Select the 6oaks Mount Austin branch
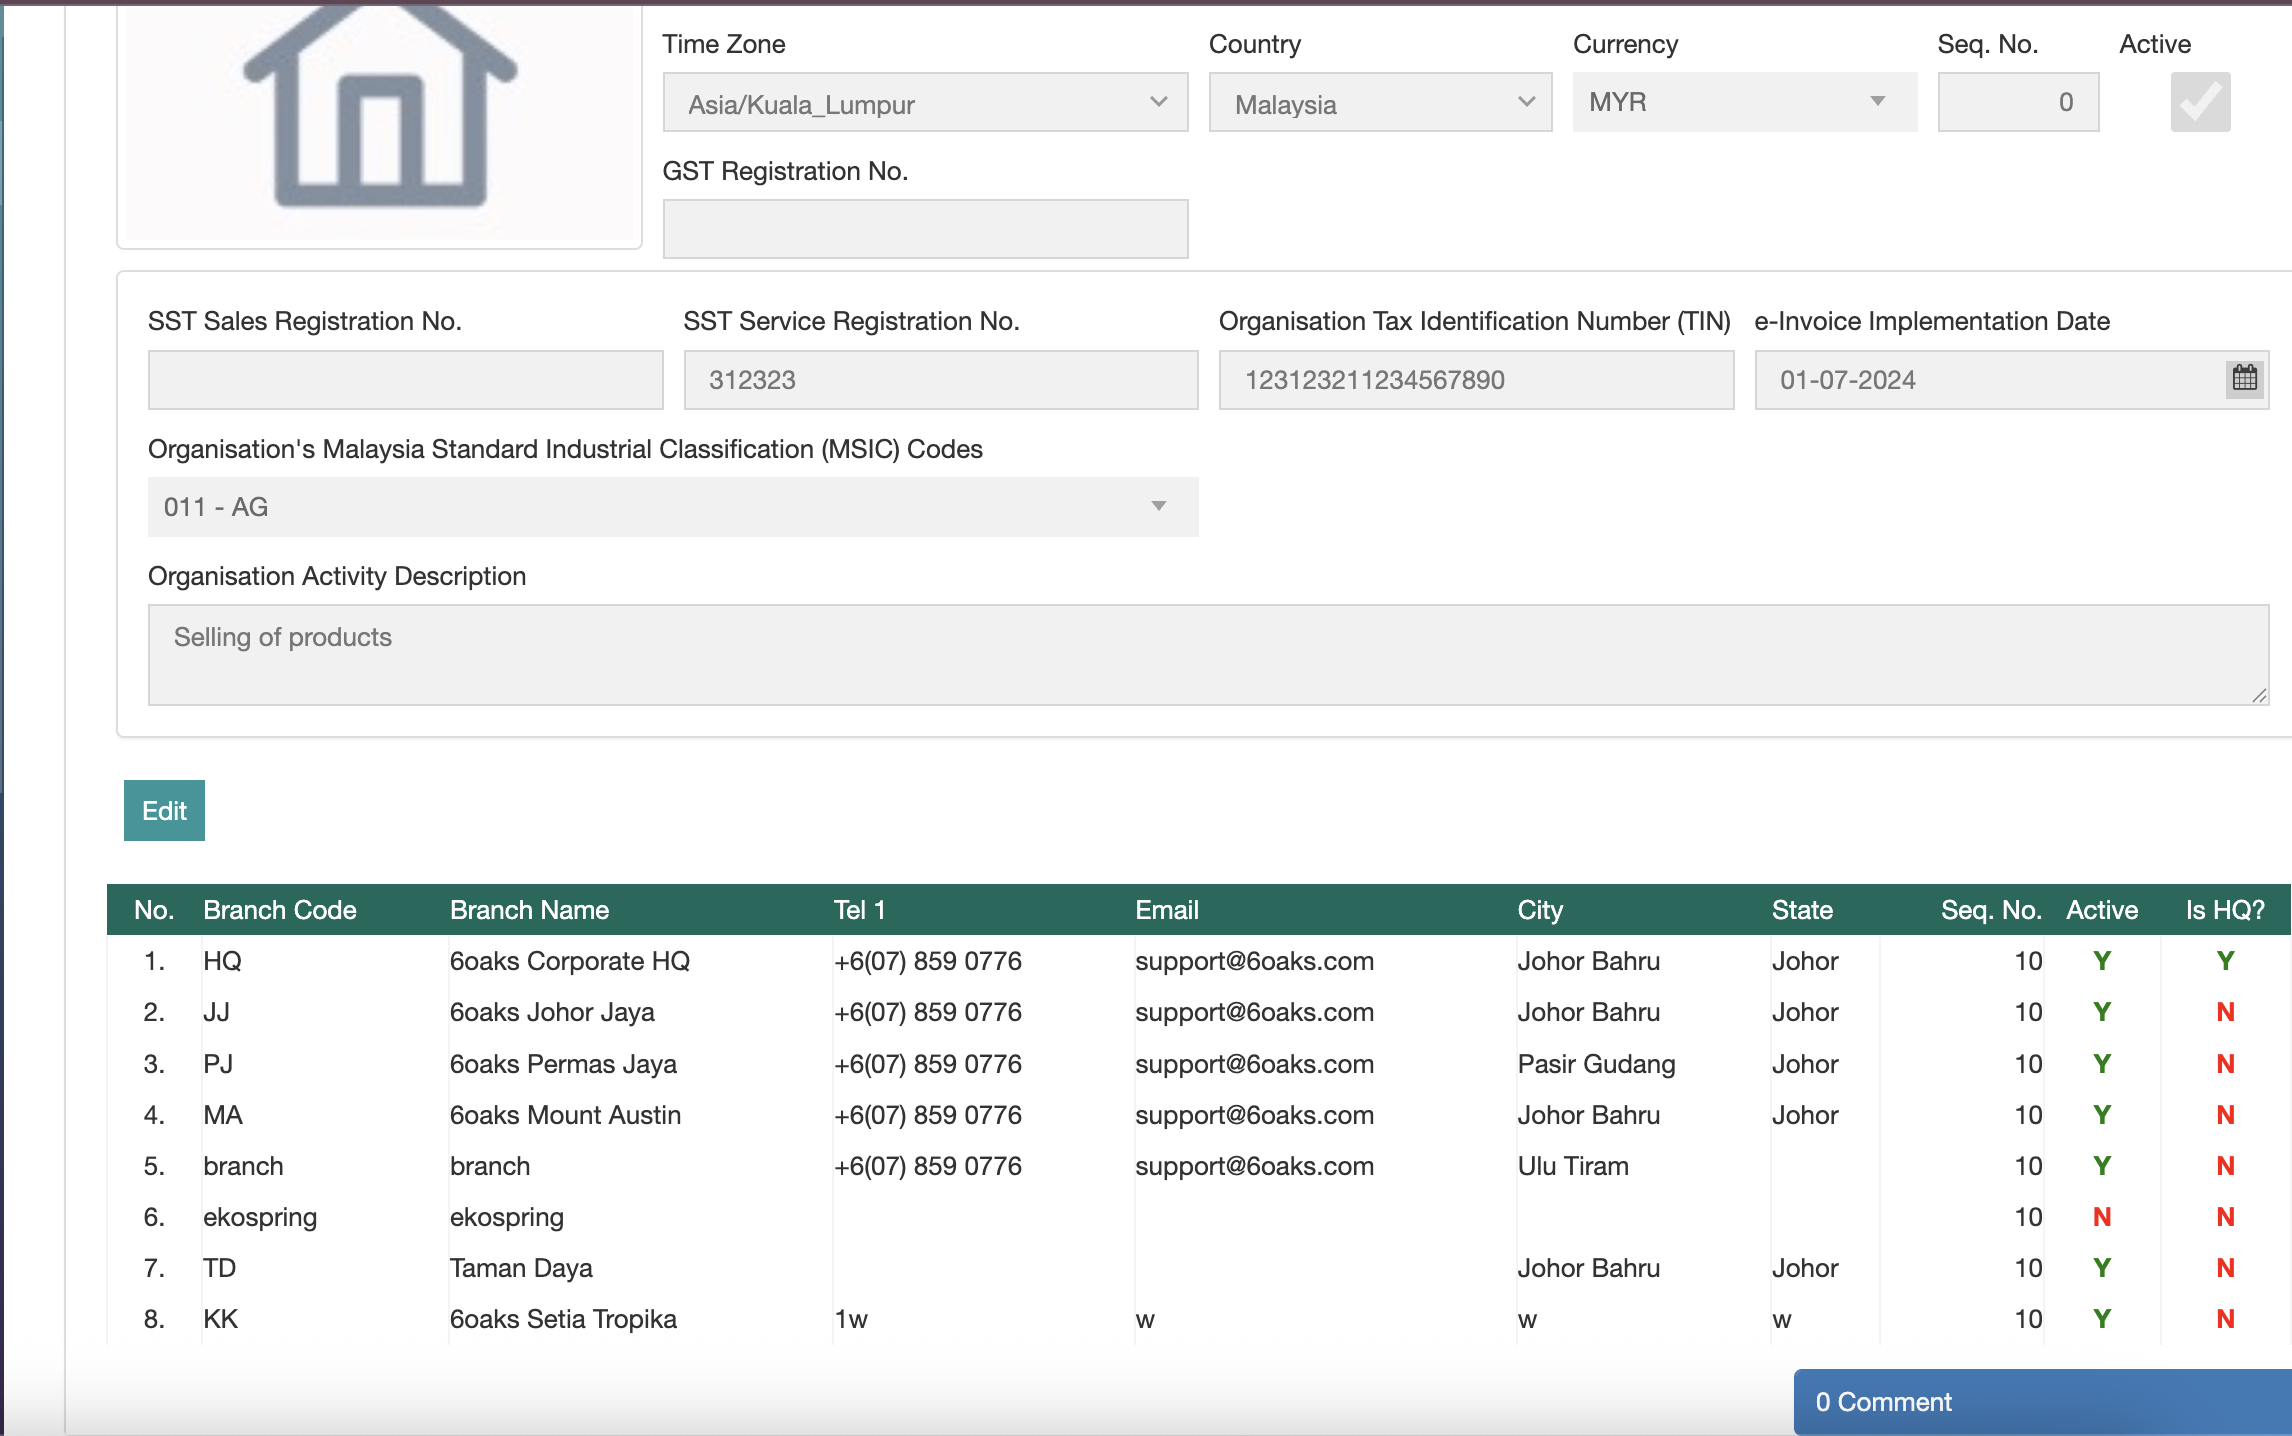Screen dimensions: 2292x1436 click(x=565, y=1115)
